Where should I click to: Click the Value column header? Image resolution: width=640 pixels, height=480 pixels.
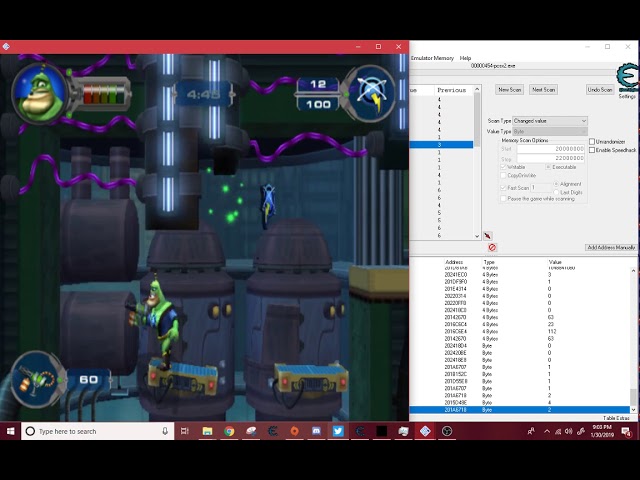coord(555,262)
